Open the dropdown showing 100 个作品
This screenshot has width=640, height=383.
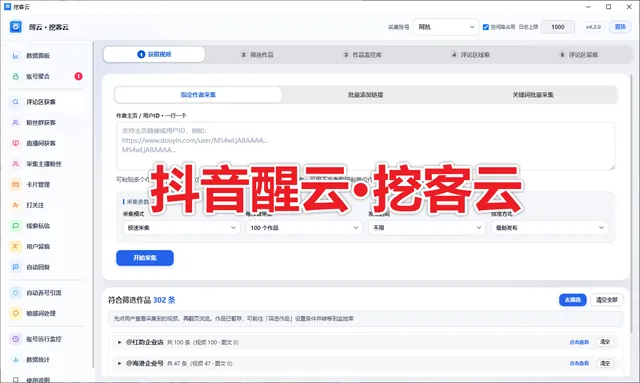[x=304, y=228]
